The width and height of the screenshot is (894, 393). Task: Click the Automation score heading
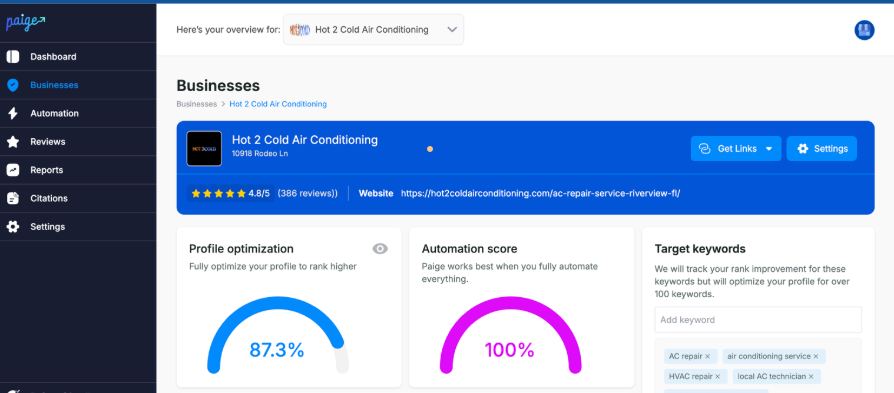click(470, 249)
